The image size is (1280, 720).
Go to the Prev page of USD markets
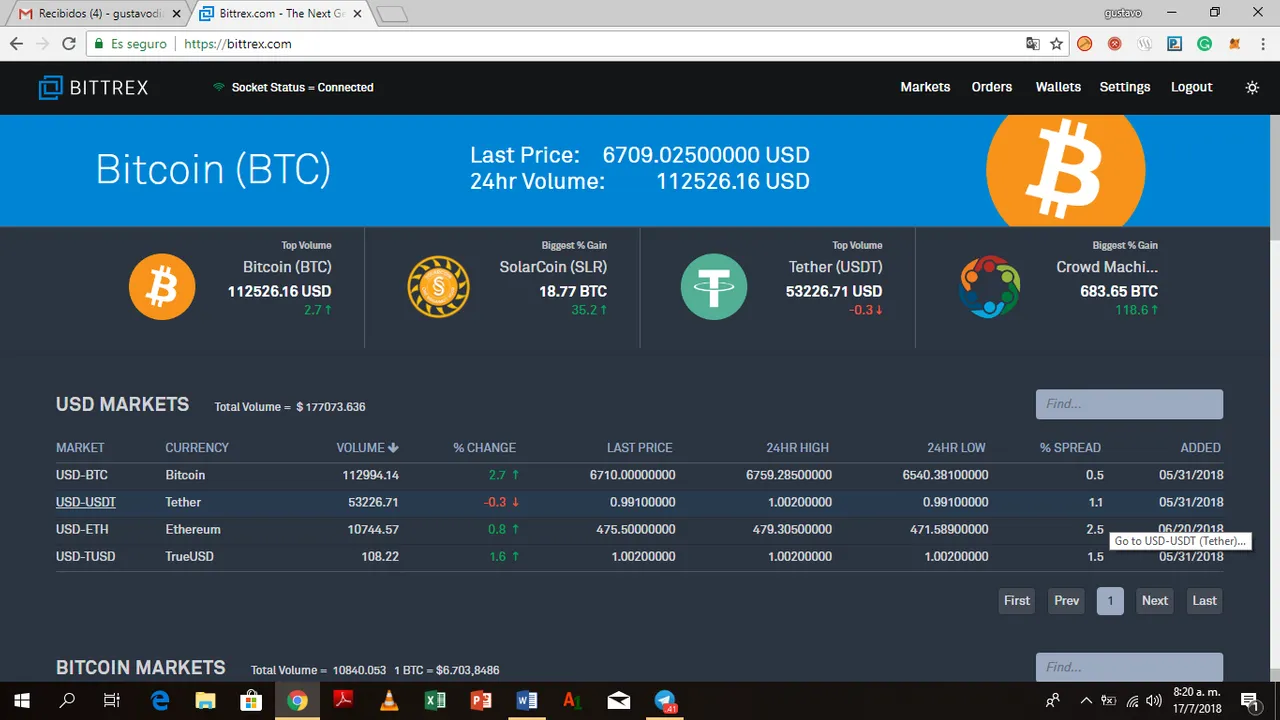(1067, 601)
